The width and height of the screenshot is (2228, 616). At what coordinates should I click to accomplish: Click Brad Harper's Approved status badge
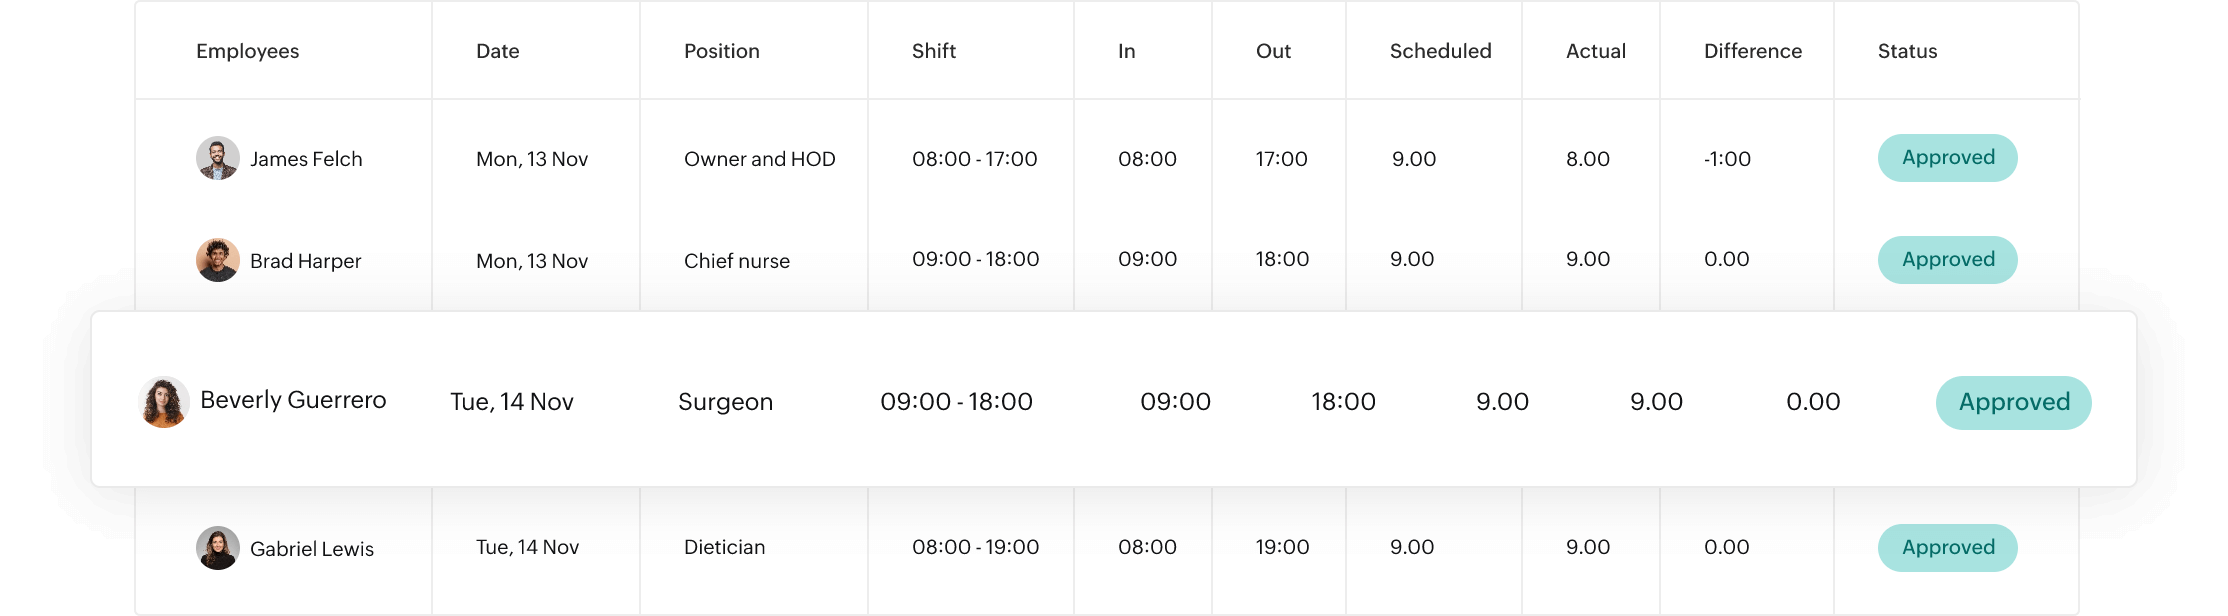coord(1947,260)
